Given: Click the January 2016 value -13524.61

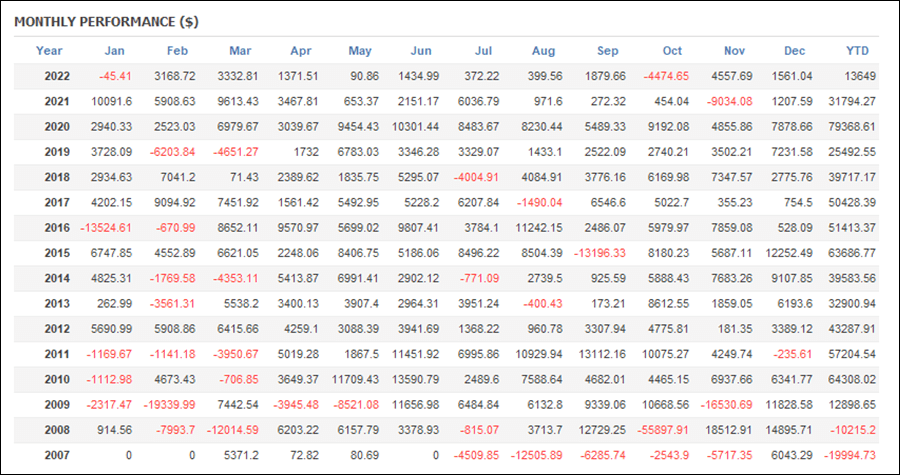Looking at the screenshot, I should tap(106, 228).
